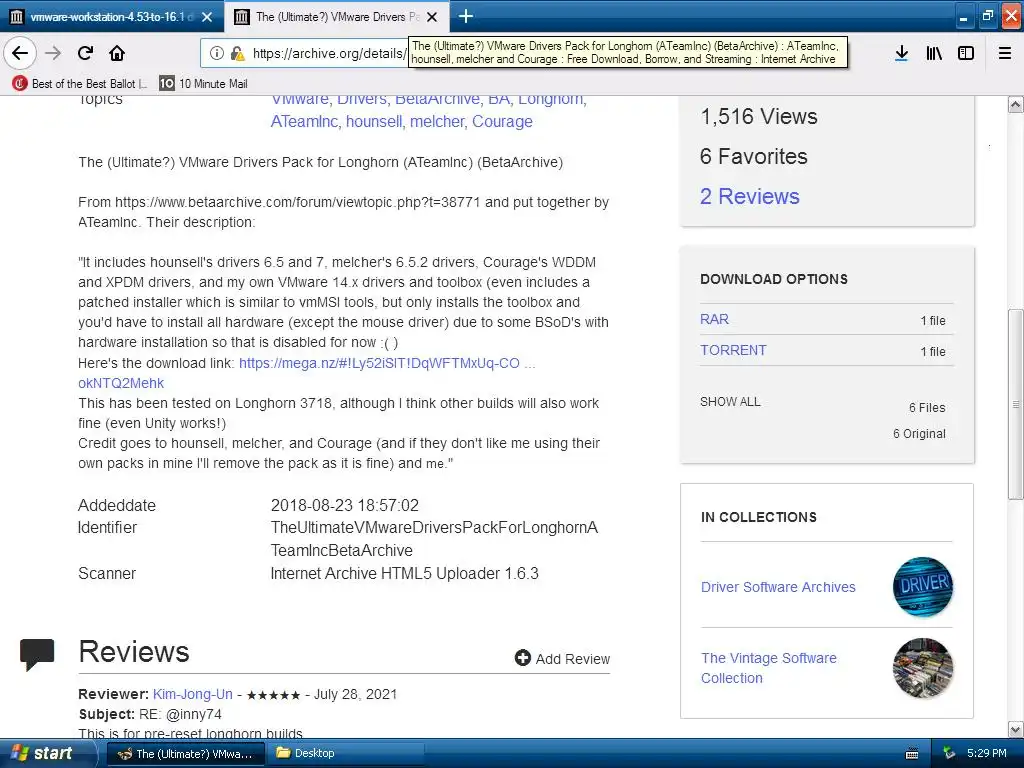Open the Library bookshelf icon
This screenshot has width=1024, height=768.
pos(934,53)
